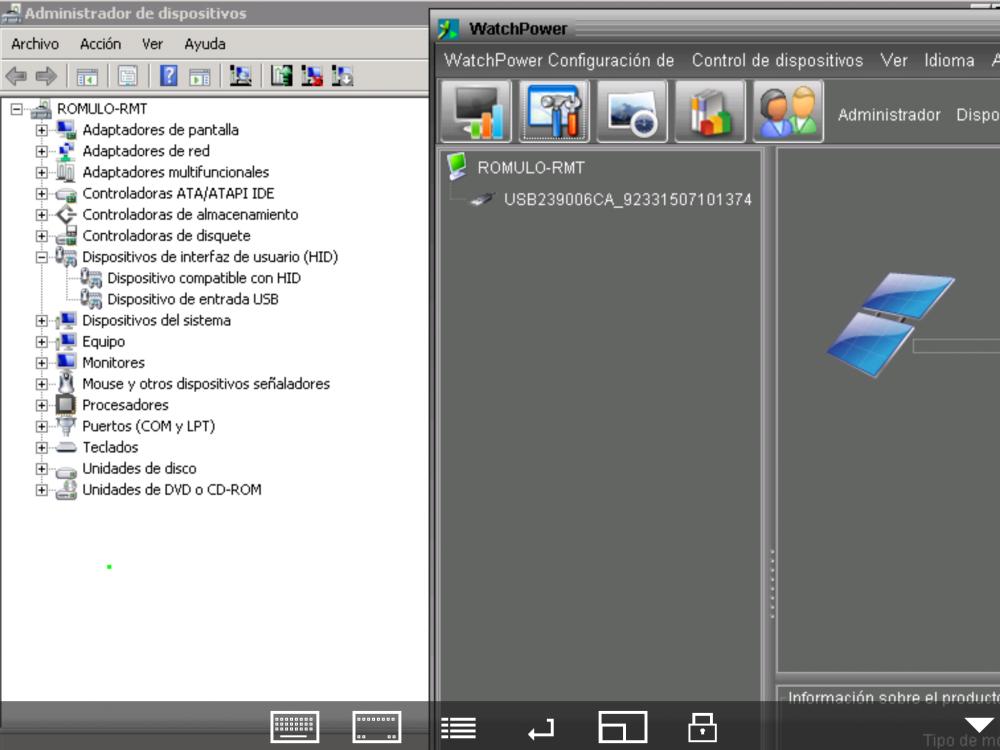Expand Procesadores node
This screenshot has height=750, width=1000.
point(41,405)
